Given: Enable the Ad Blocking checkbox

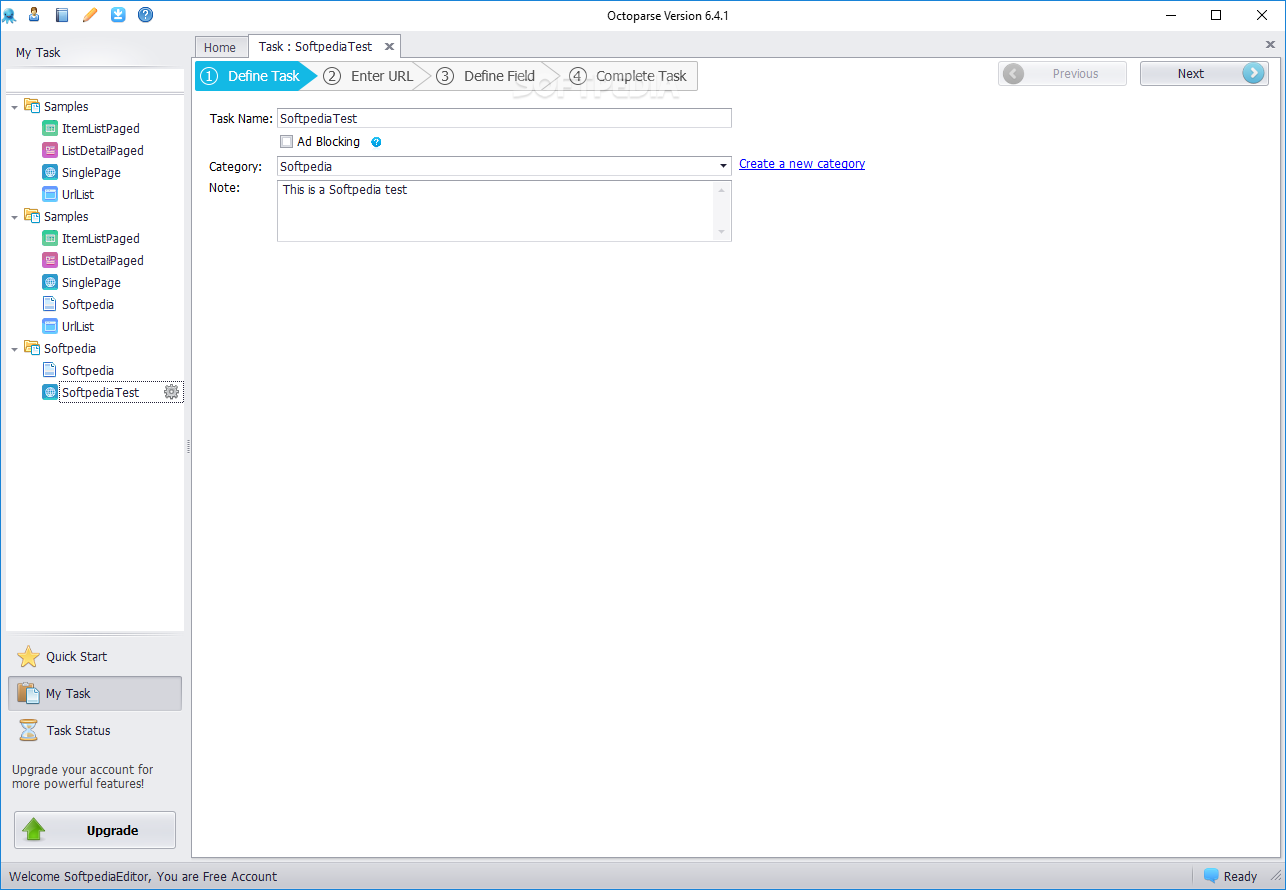Looking at the screenshot, I should pyautogui.click(x=287, y=142).
